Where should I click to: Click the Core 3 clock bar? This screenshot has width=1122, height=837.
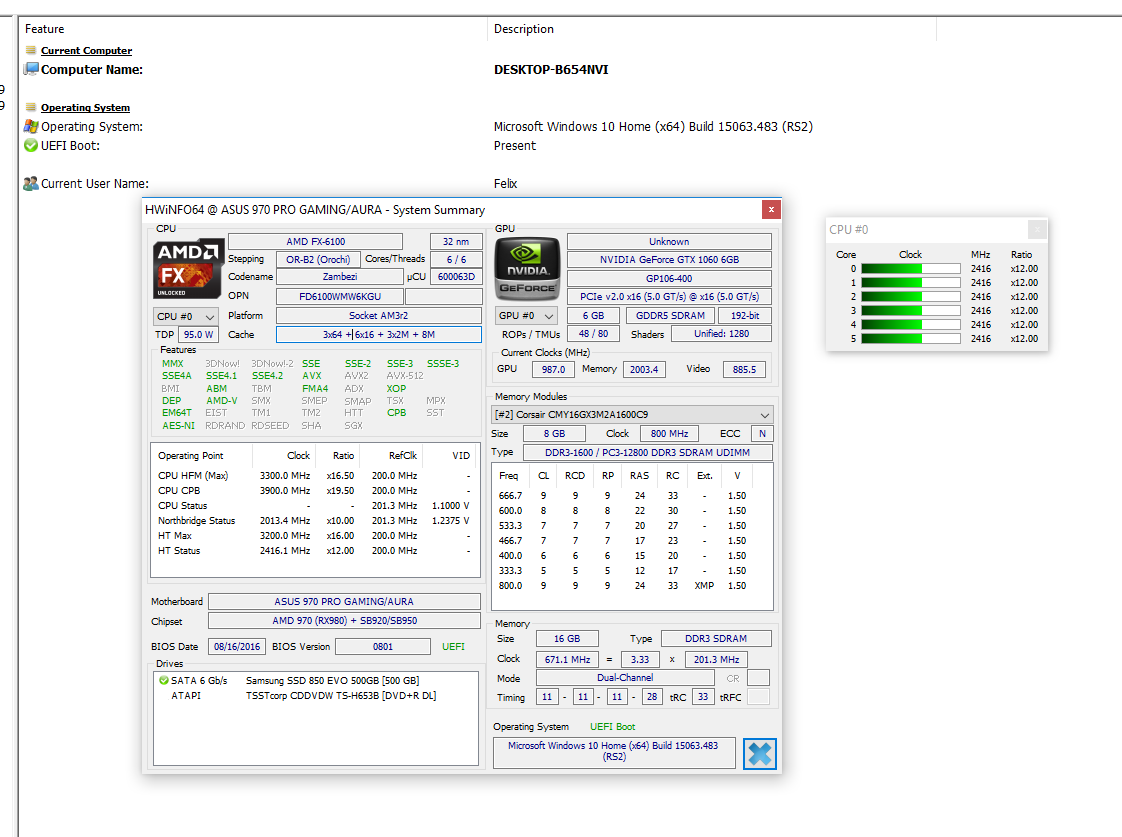(910, 310)
